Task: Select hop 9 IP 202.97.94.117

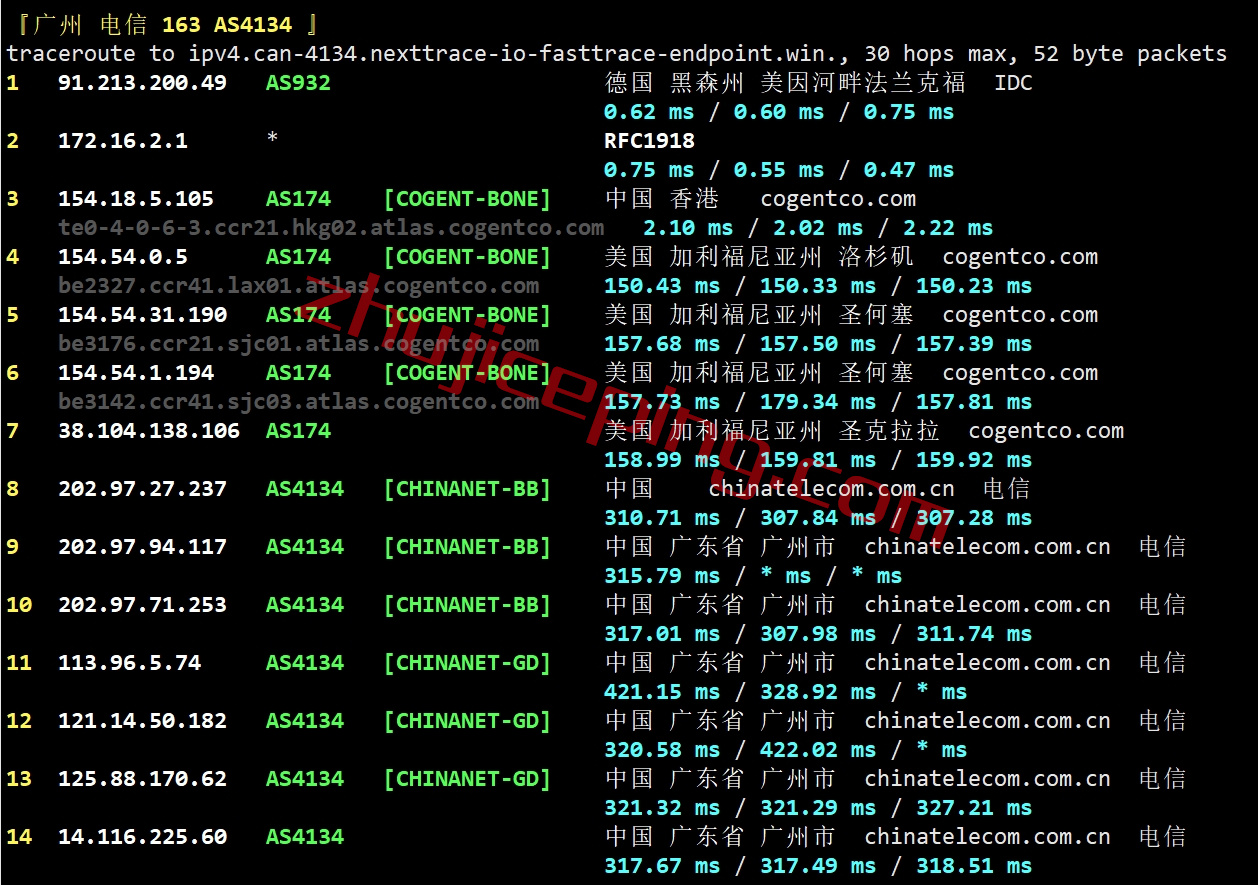Action: tap(142, 547)
